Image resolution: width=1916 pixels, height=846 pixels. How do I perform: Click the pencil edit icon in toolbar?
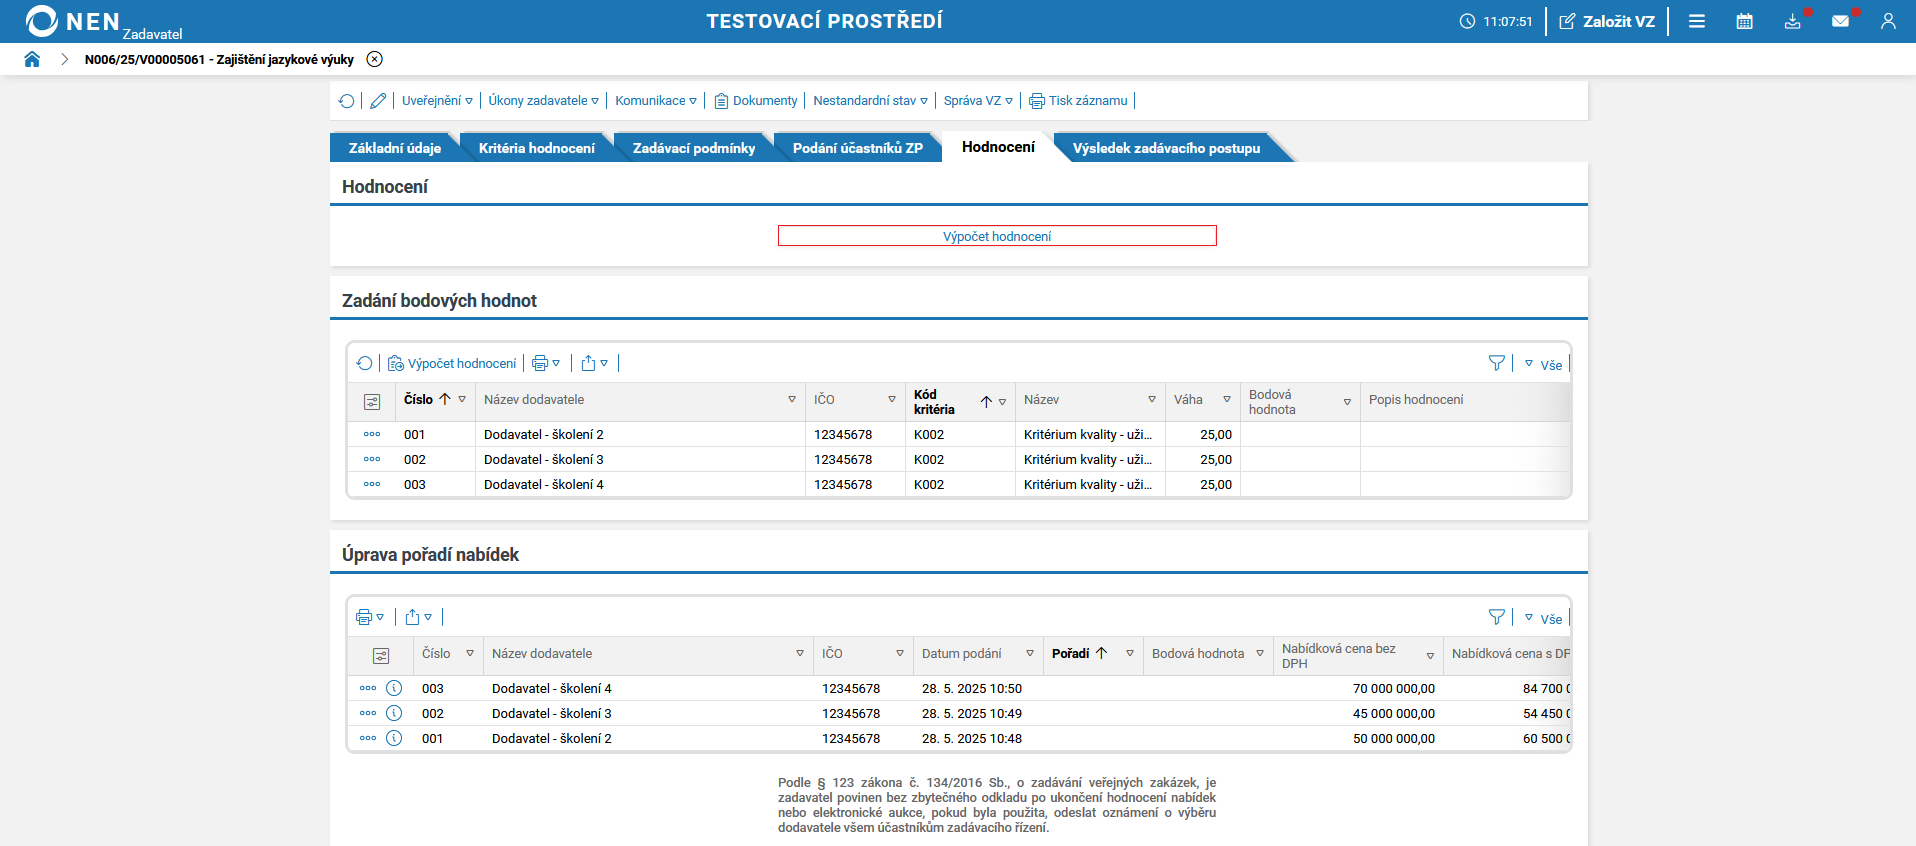pyautogui.click(x=378, y=101)
